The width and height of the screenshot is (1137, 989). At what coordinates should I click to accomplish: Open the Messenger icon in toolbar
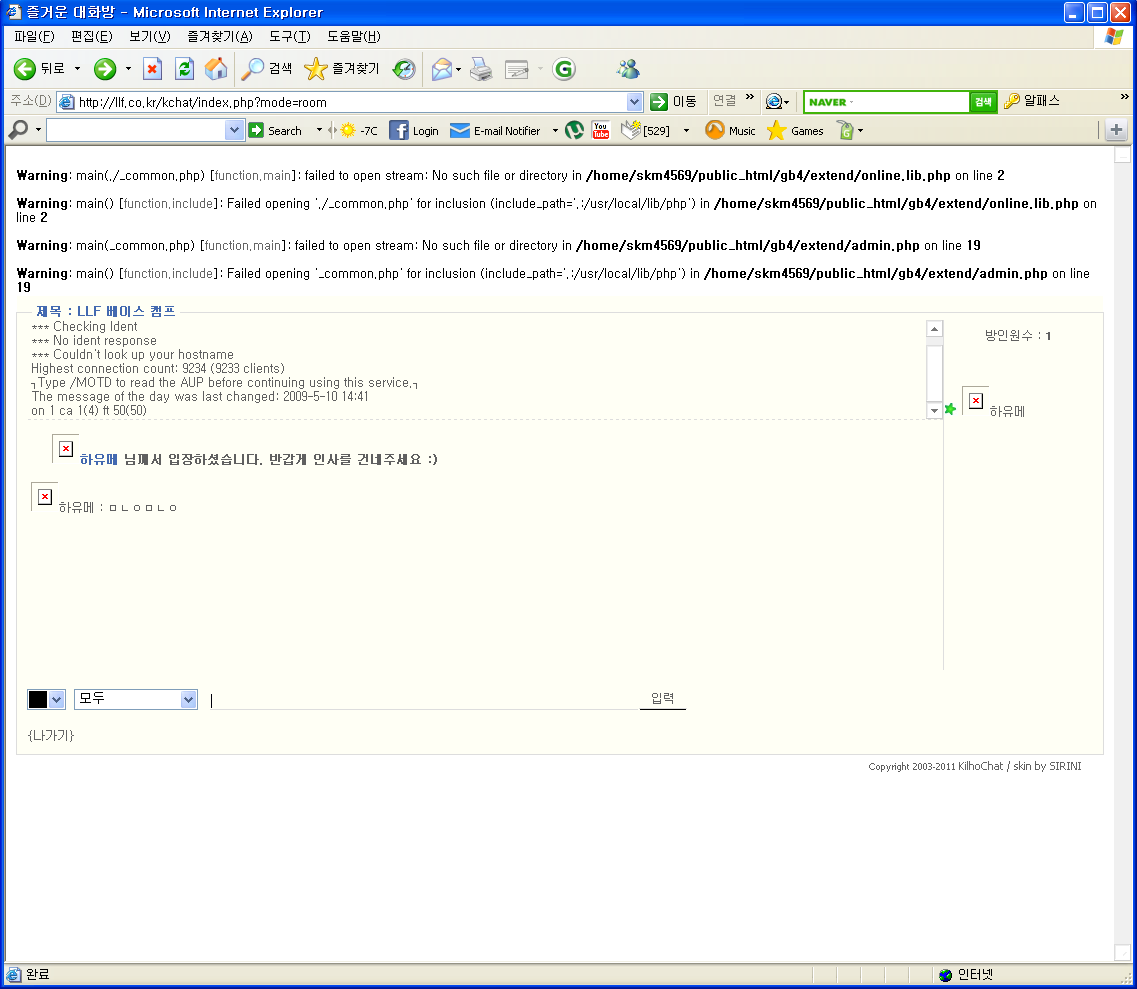point(628,69)
